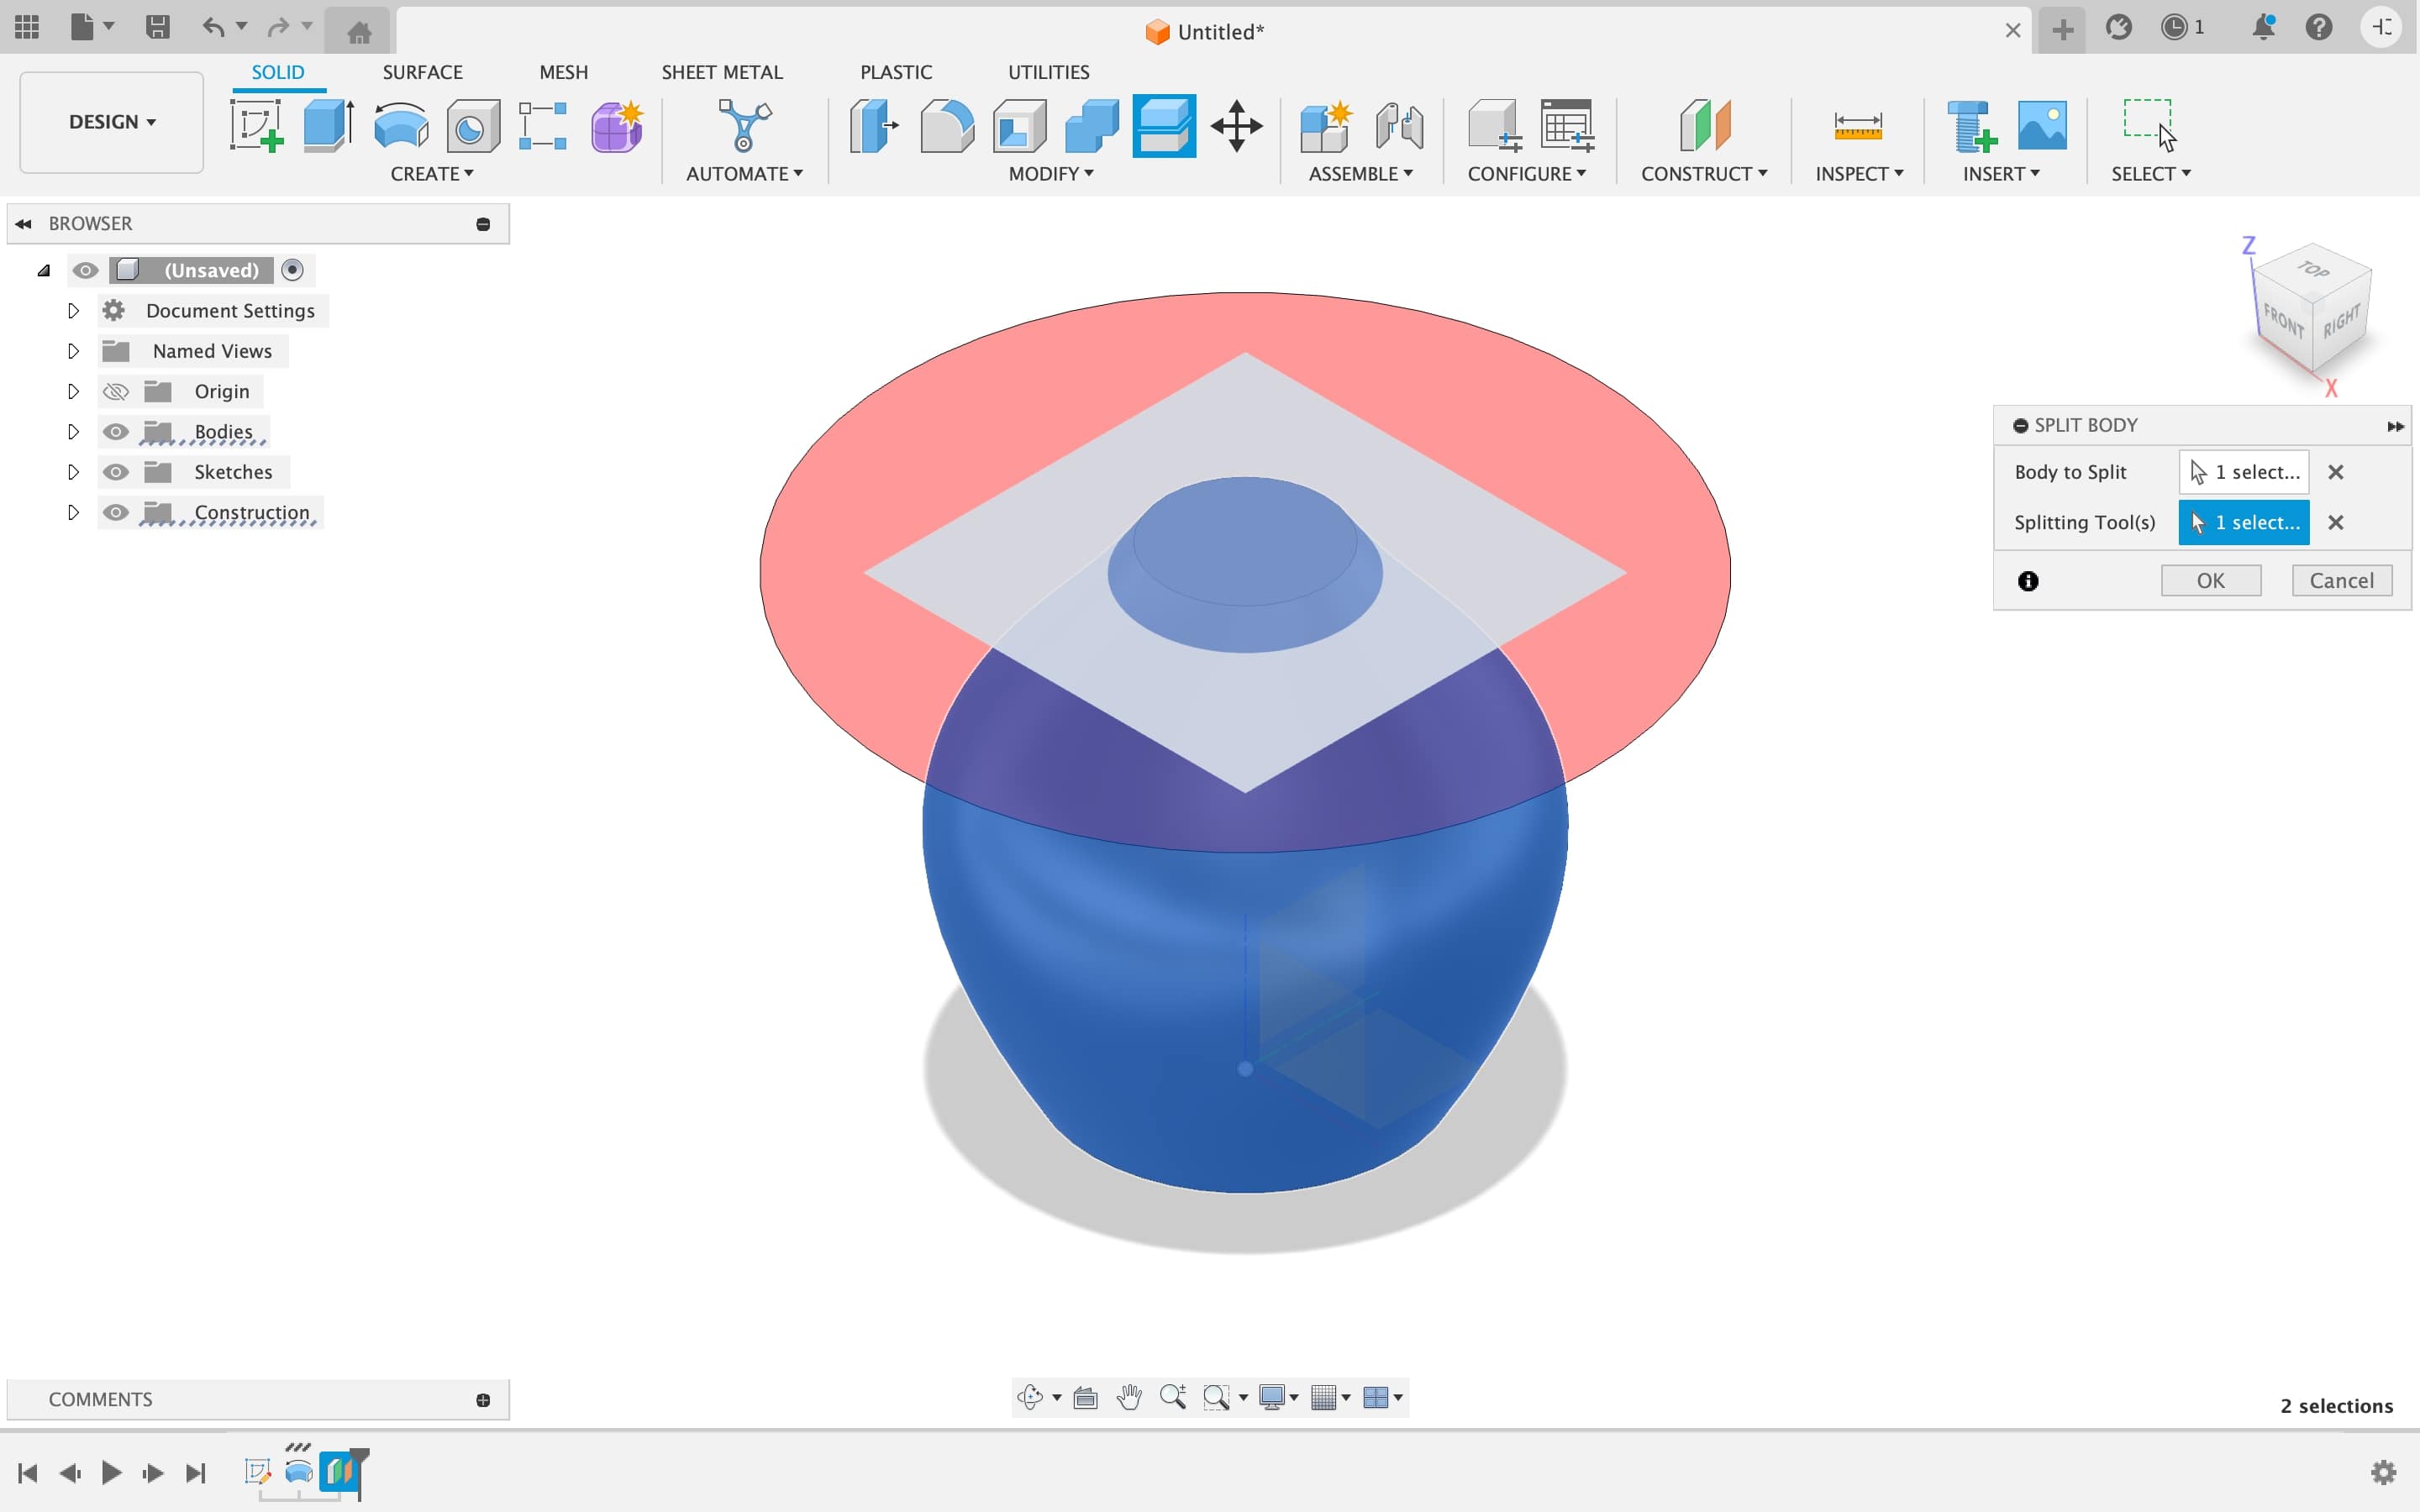Go to the Home tab icon

359,32
